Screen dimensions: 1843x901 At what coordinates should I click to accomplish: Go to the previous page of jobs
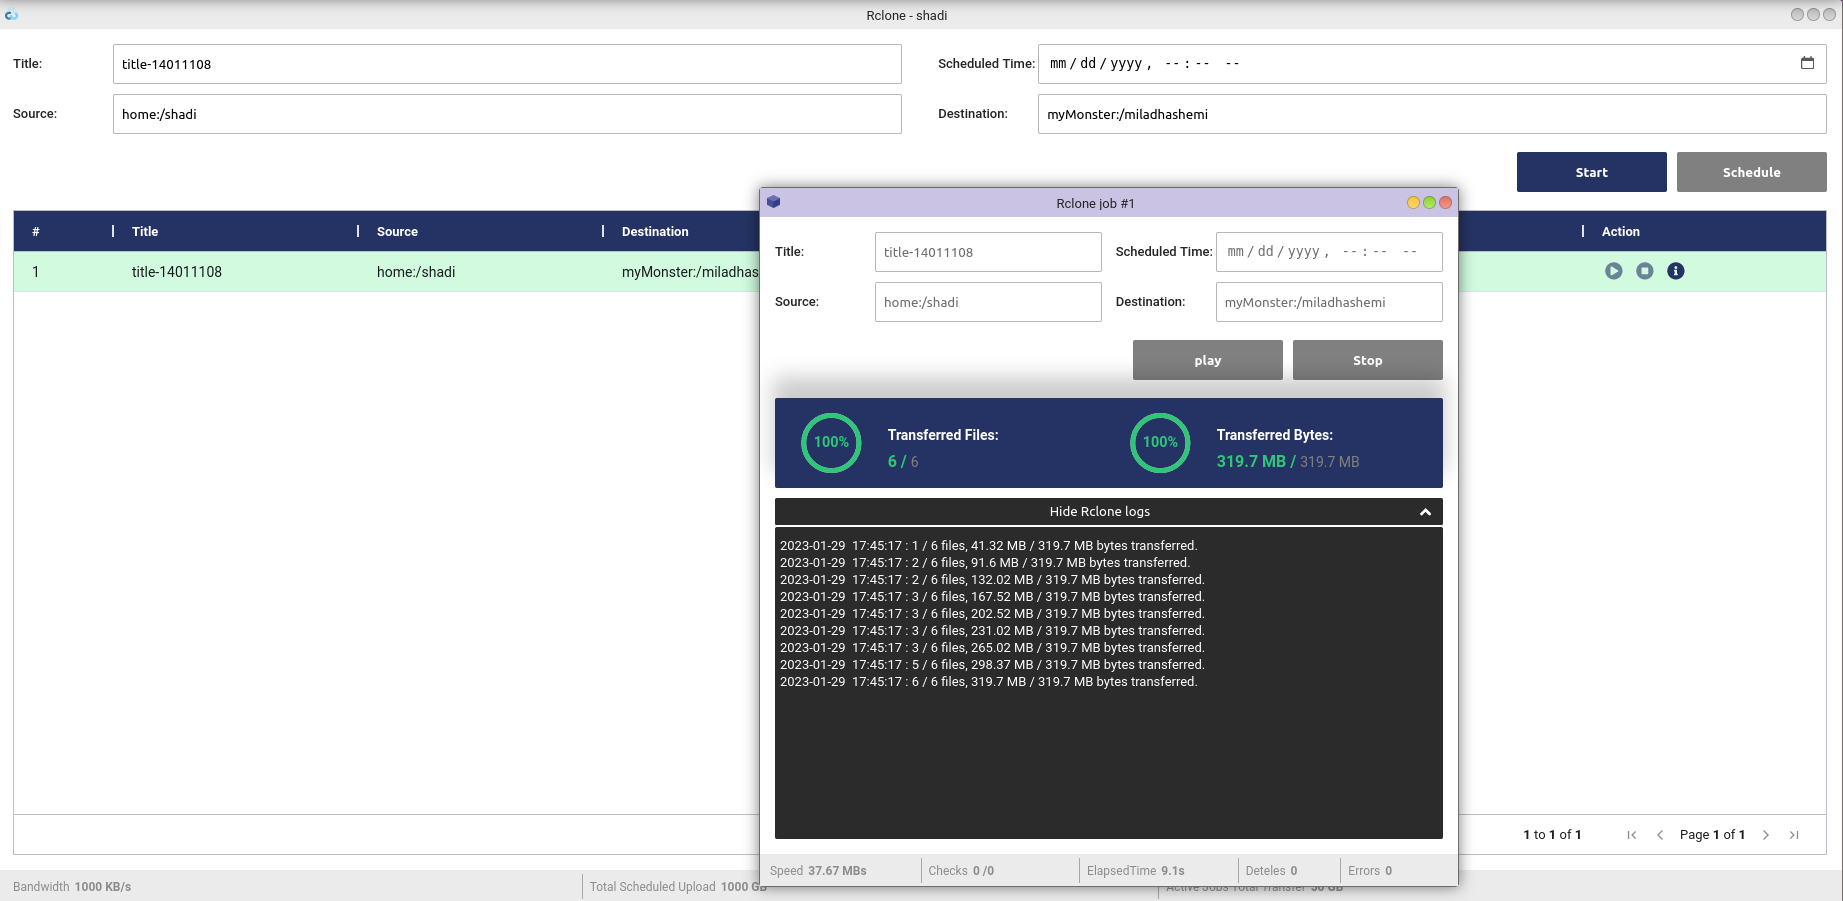point(1660,835)
